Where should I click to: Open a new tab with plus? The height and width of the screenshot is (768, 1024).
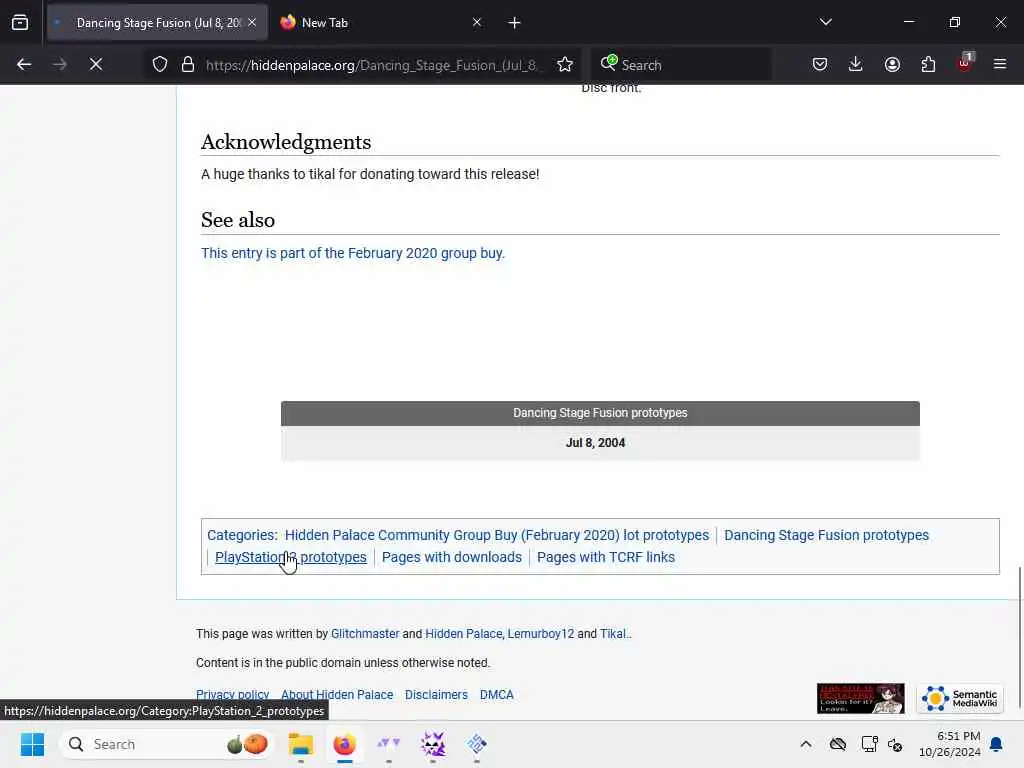(x=515, y=23)
